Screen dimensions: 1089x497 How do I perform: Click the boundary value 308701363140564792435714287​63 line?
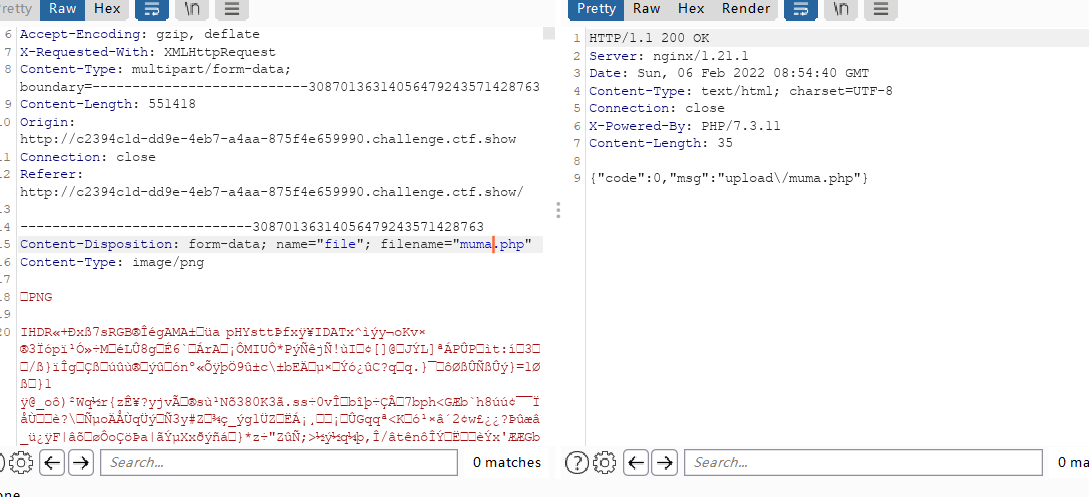click(x=280, y=87)
